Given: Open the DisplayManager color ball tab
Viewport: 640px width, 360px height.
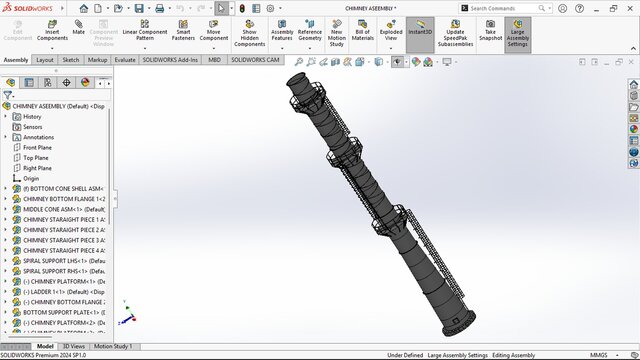Looking at the screenshot, I should click(85, 82).
